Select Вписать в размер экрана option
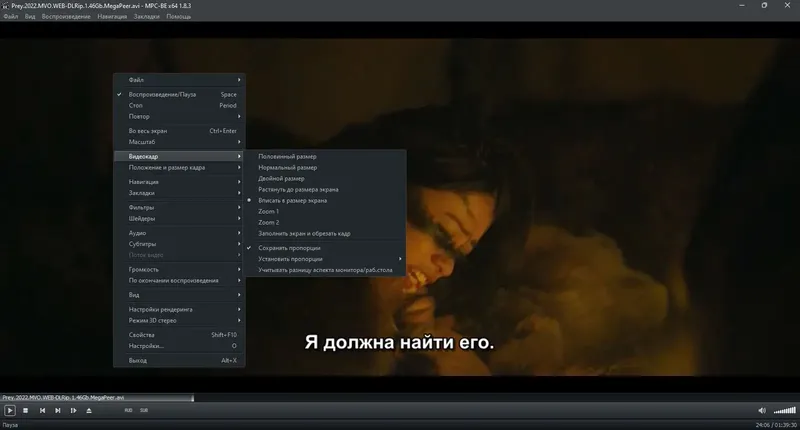Screen dimensions: 800x430 [325, 200]
